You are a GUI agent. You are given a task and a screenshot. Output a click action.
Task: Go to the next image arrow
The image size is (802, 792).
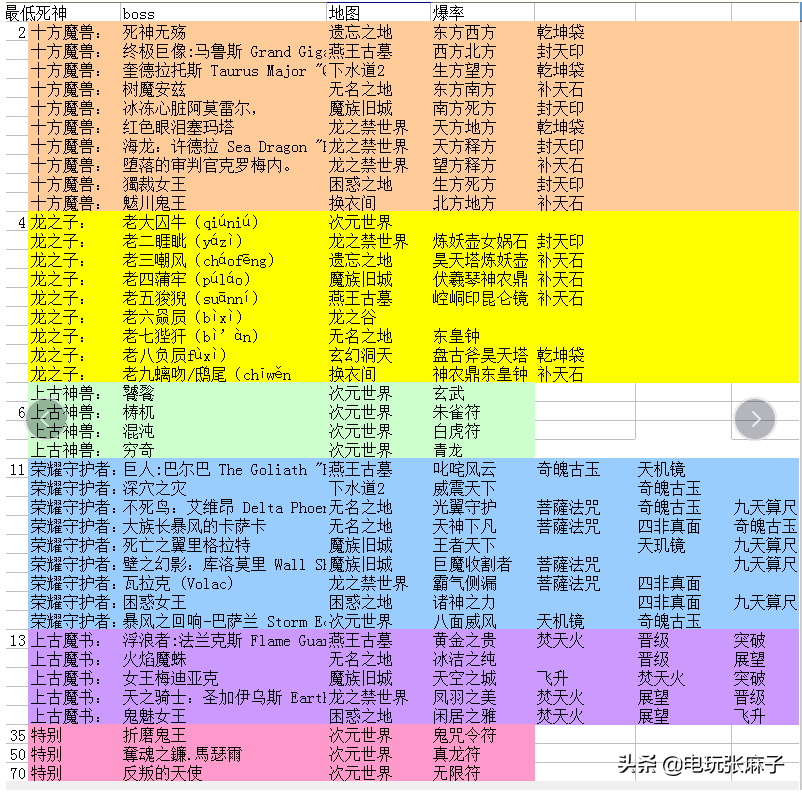[x=755, y=419]
